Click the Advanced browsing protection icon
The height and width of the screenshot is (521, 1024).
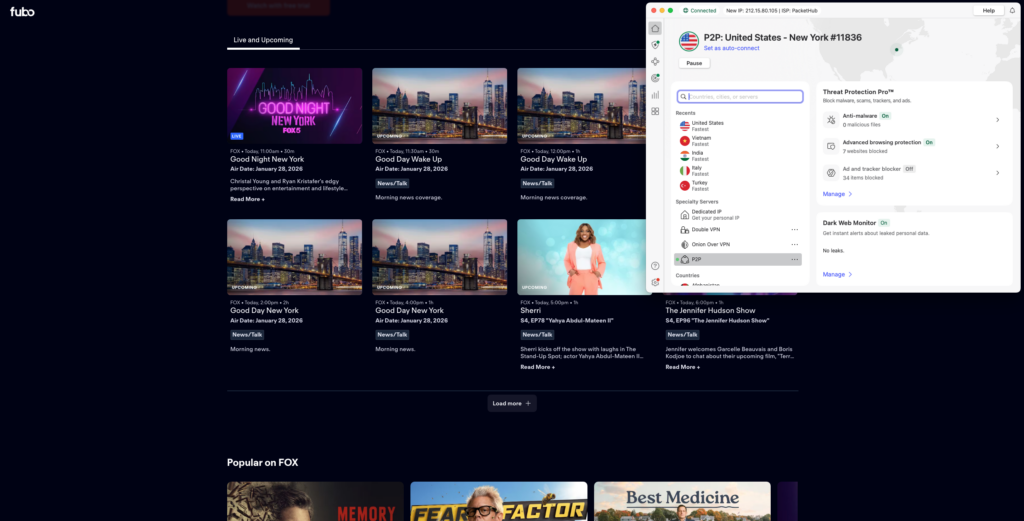click(831, 146)
